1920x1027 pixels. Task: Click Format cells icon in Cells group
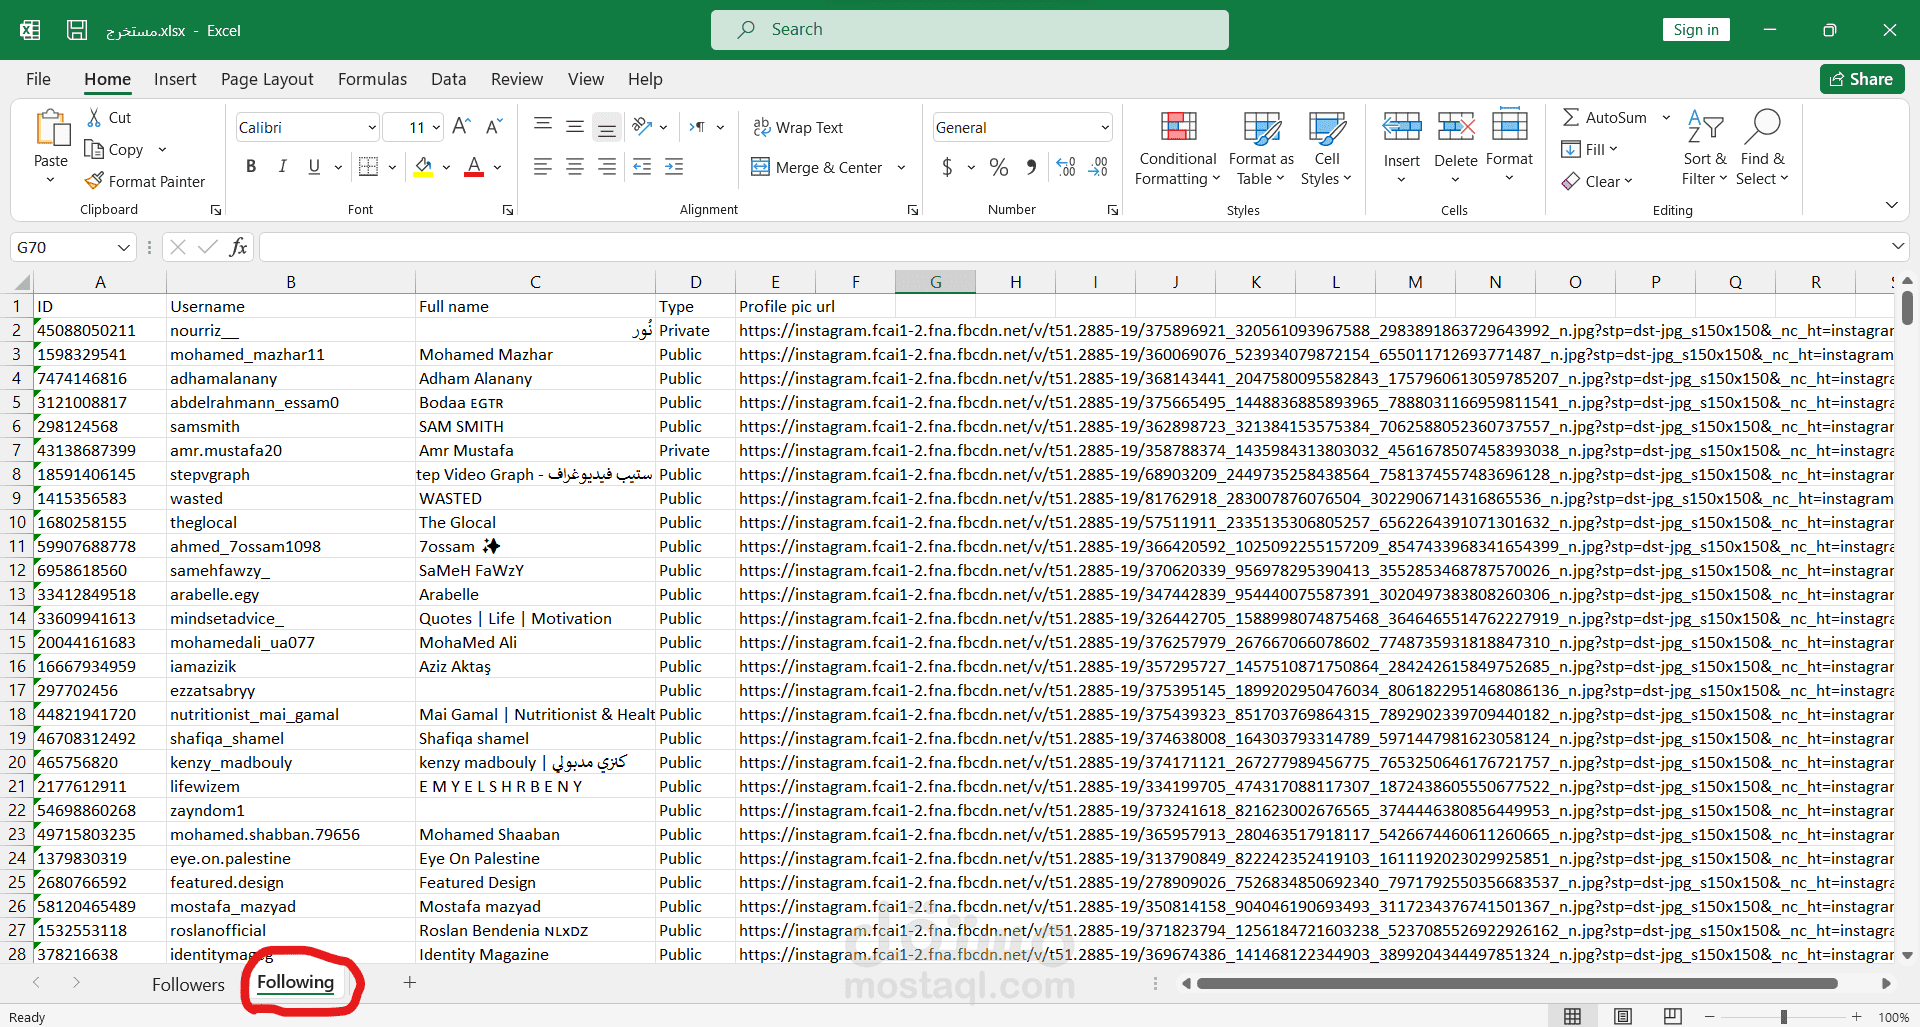[1509, 127]
